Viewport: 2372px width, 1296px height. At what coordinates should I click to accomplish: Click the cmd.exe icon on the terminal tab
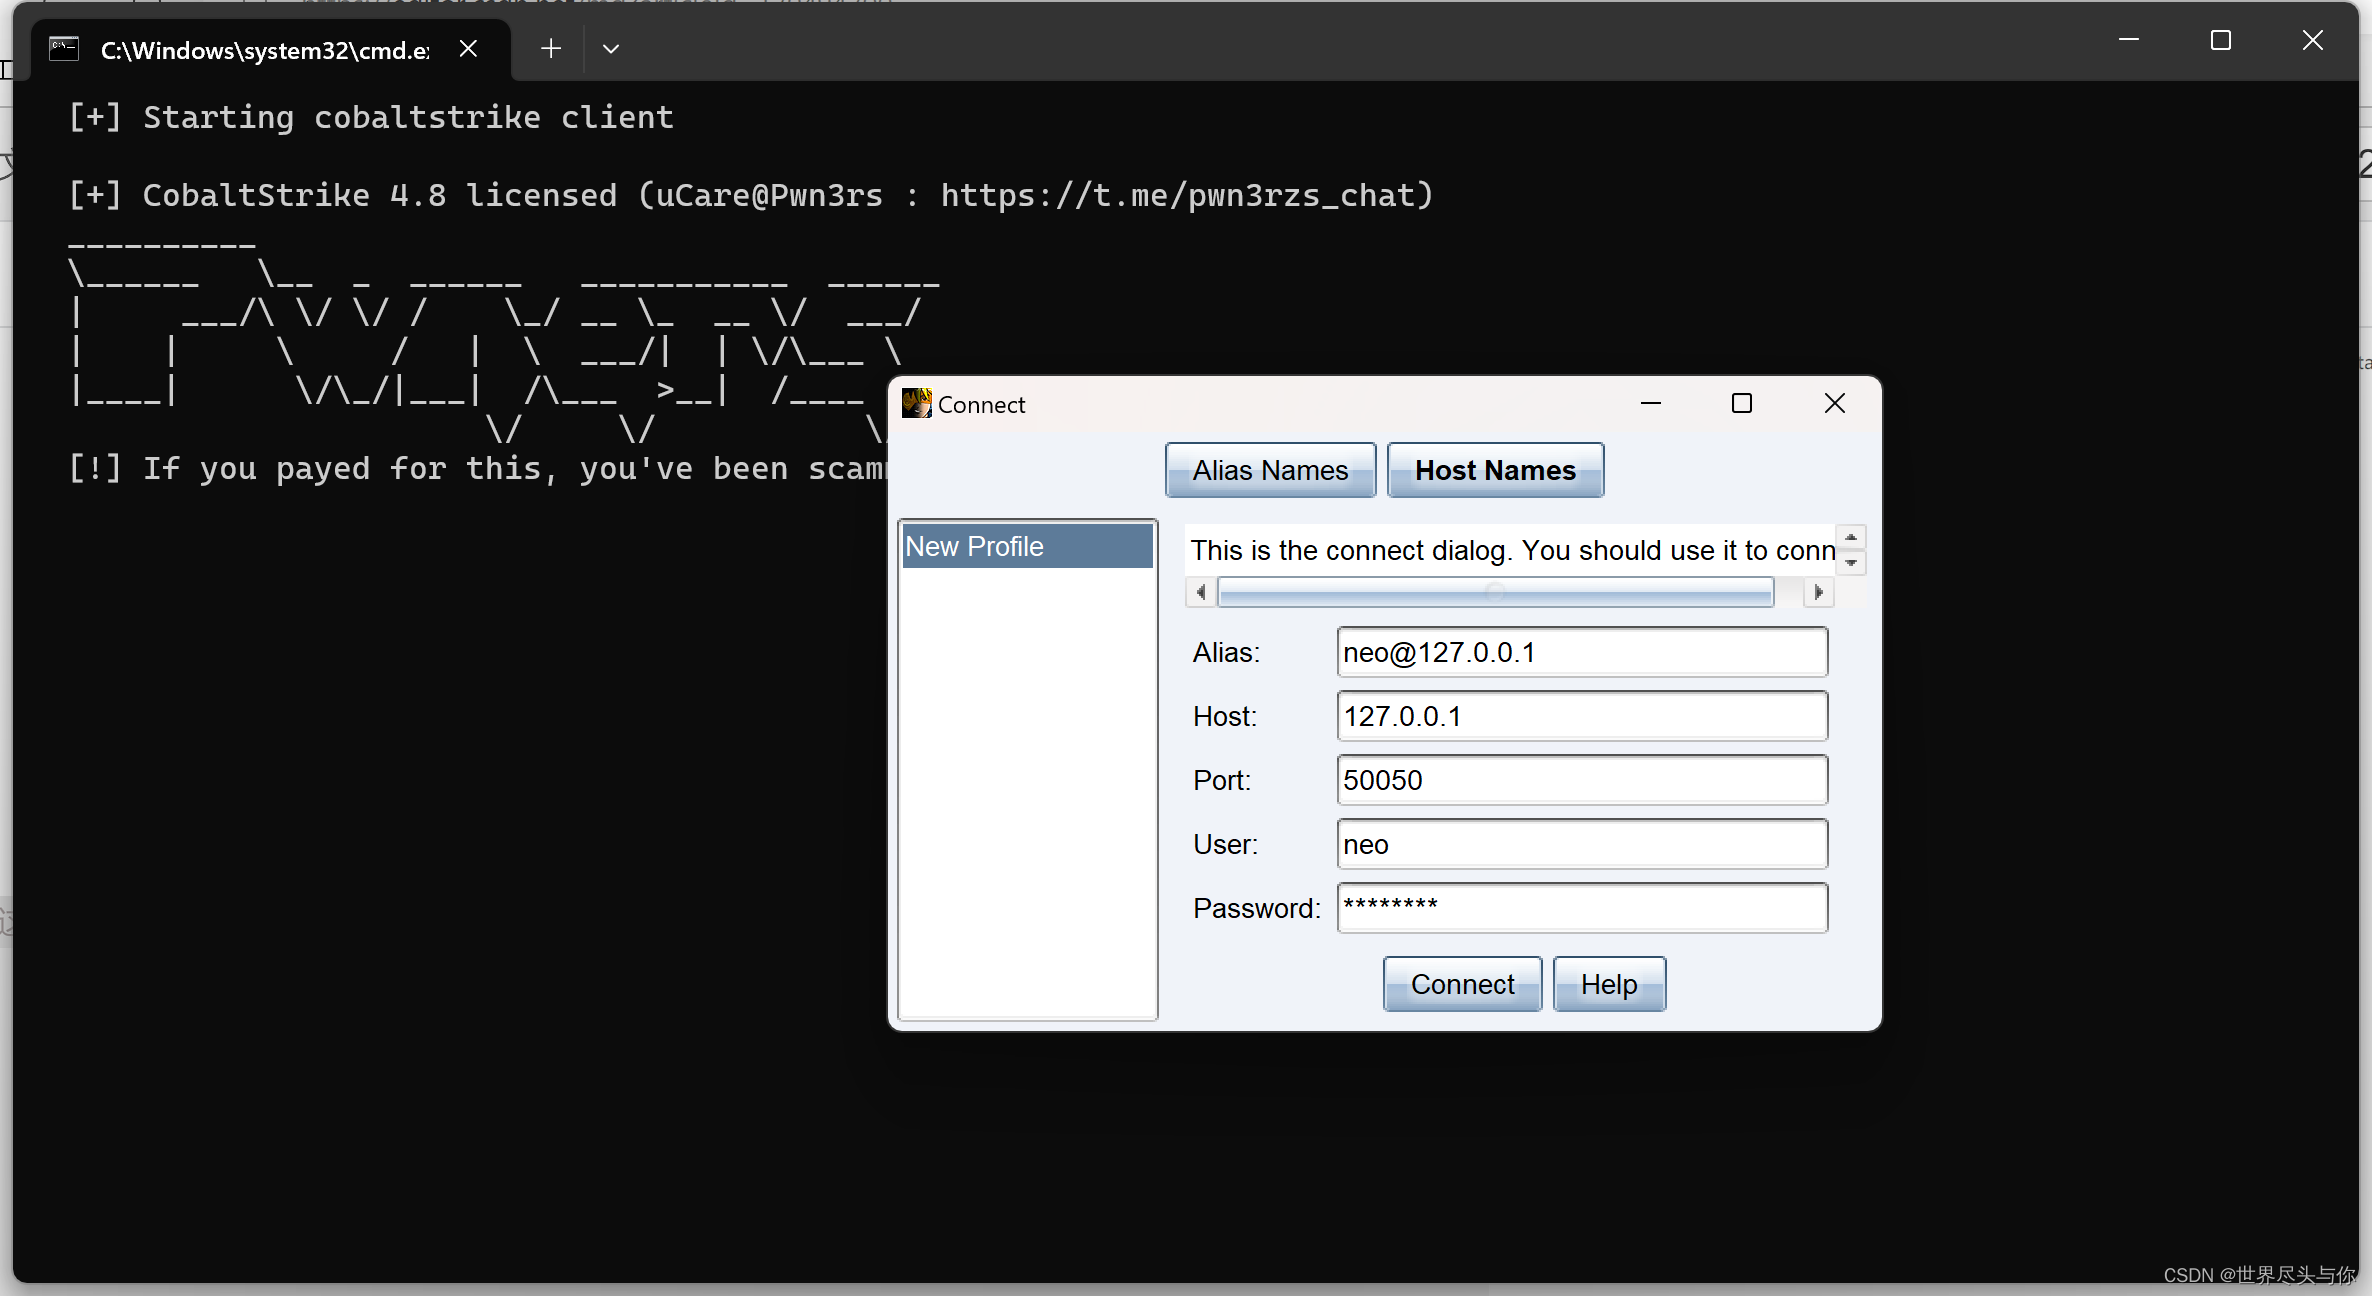click(63, 48)
